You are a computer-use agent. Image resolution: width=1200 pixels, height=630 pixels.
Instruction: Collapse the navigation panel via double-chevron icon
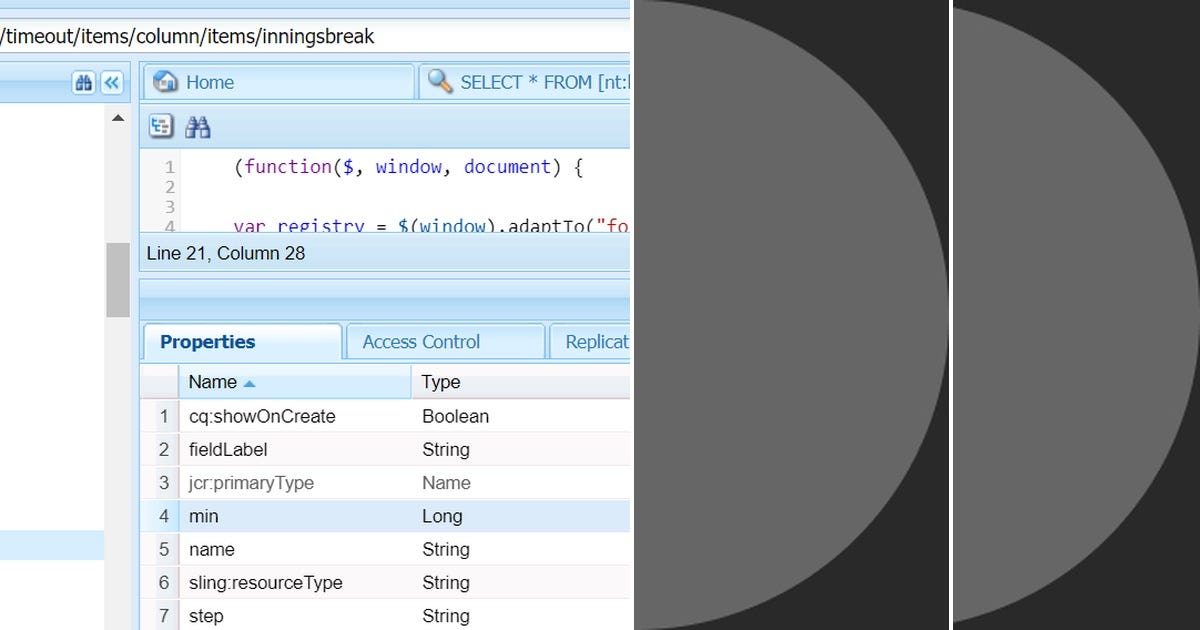(111, 82)
